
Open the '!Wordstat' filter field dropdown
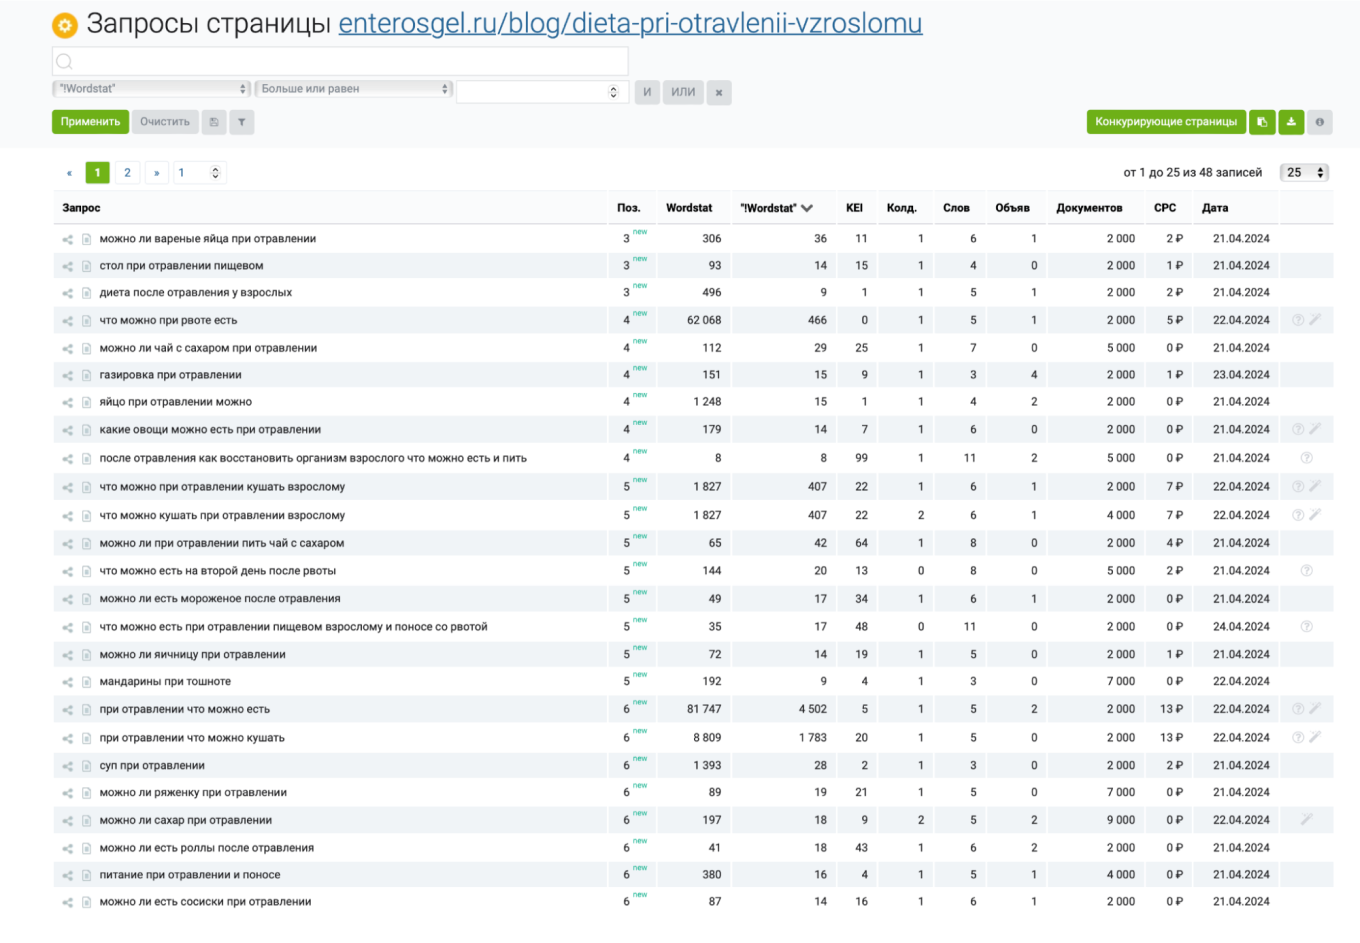pos(151,89)
